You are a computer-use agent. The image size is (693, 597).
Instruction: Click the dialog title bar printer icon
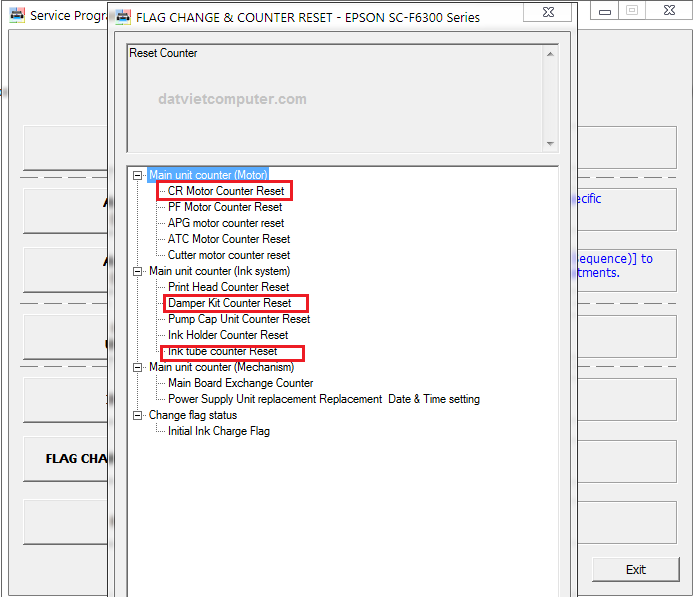(121, 17)
